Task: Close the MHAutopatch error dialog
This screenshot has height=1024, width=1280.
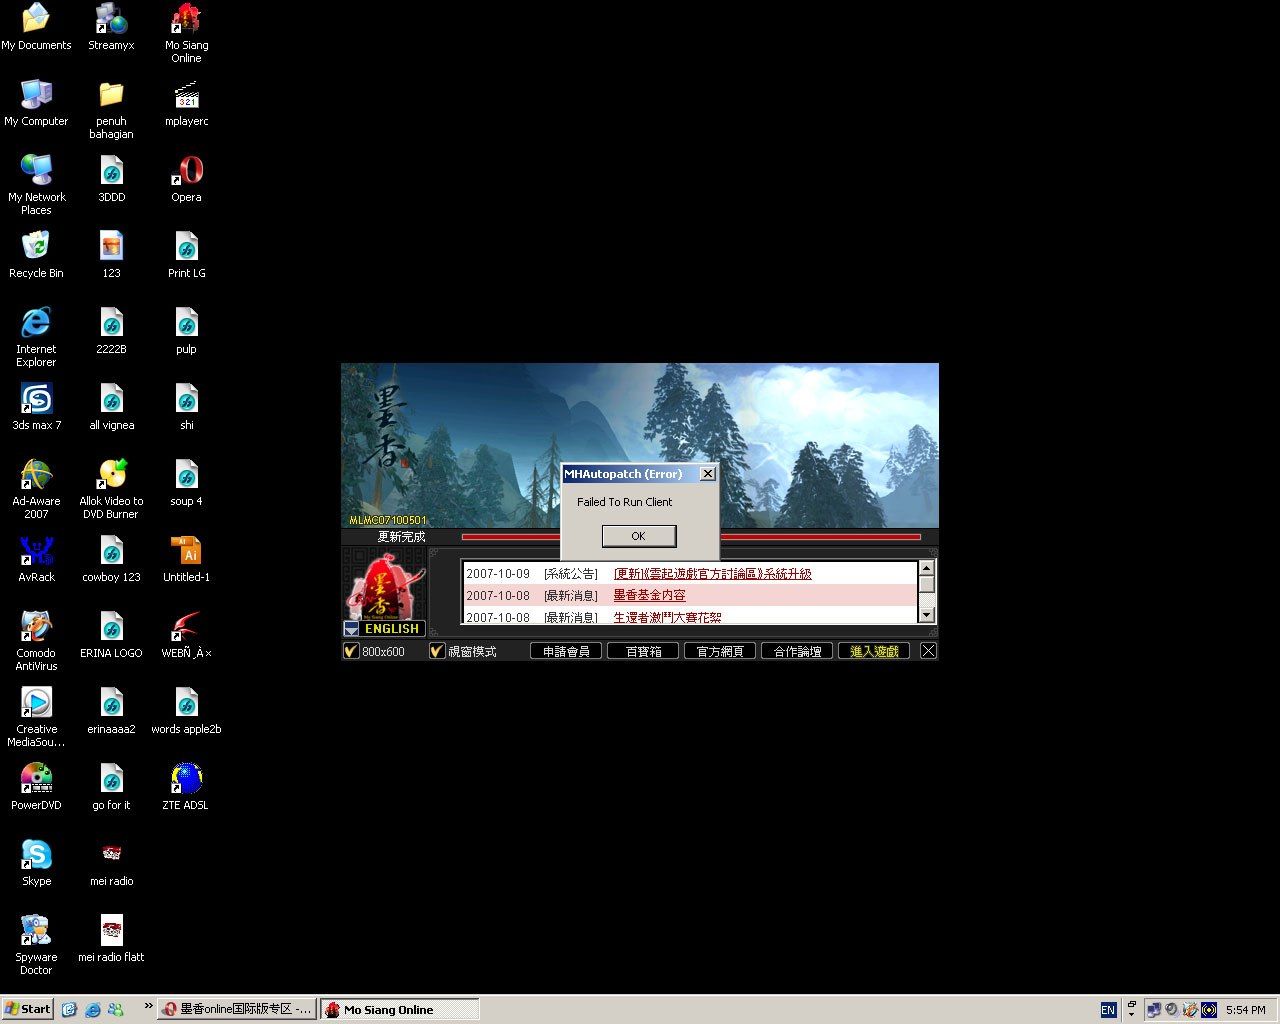Action: coord(708,474)
